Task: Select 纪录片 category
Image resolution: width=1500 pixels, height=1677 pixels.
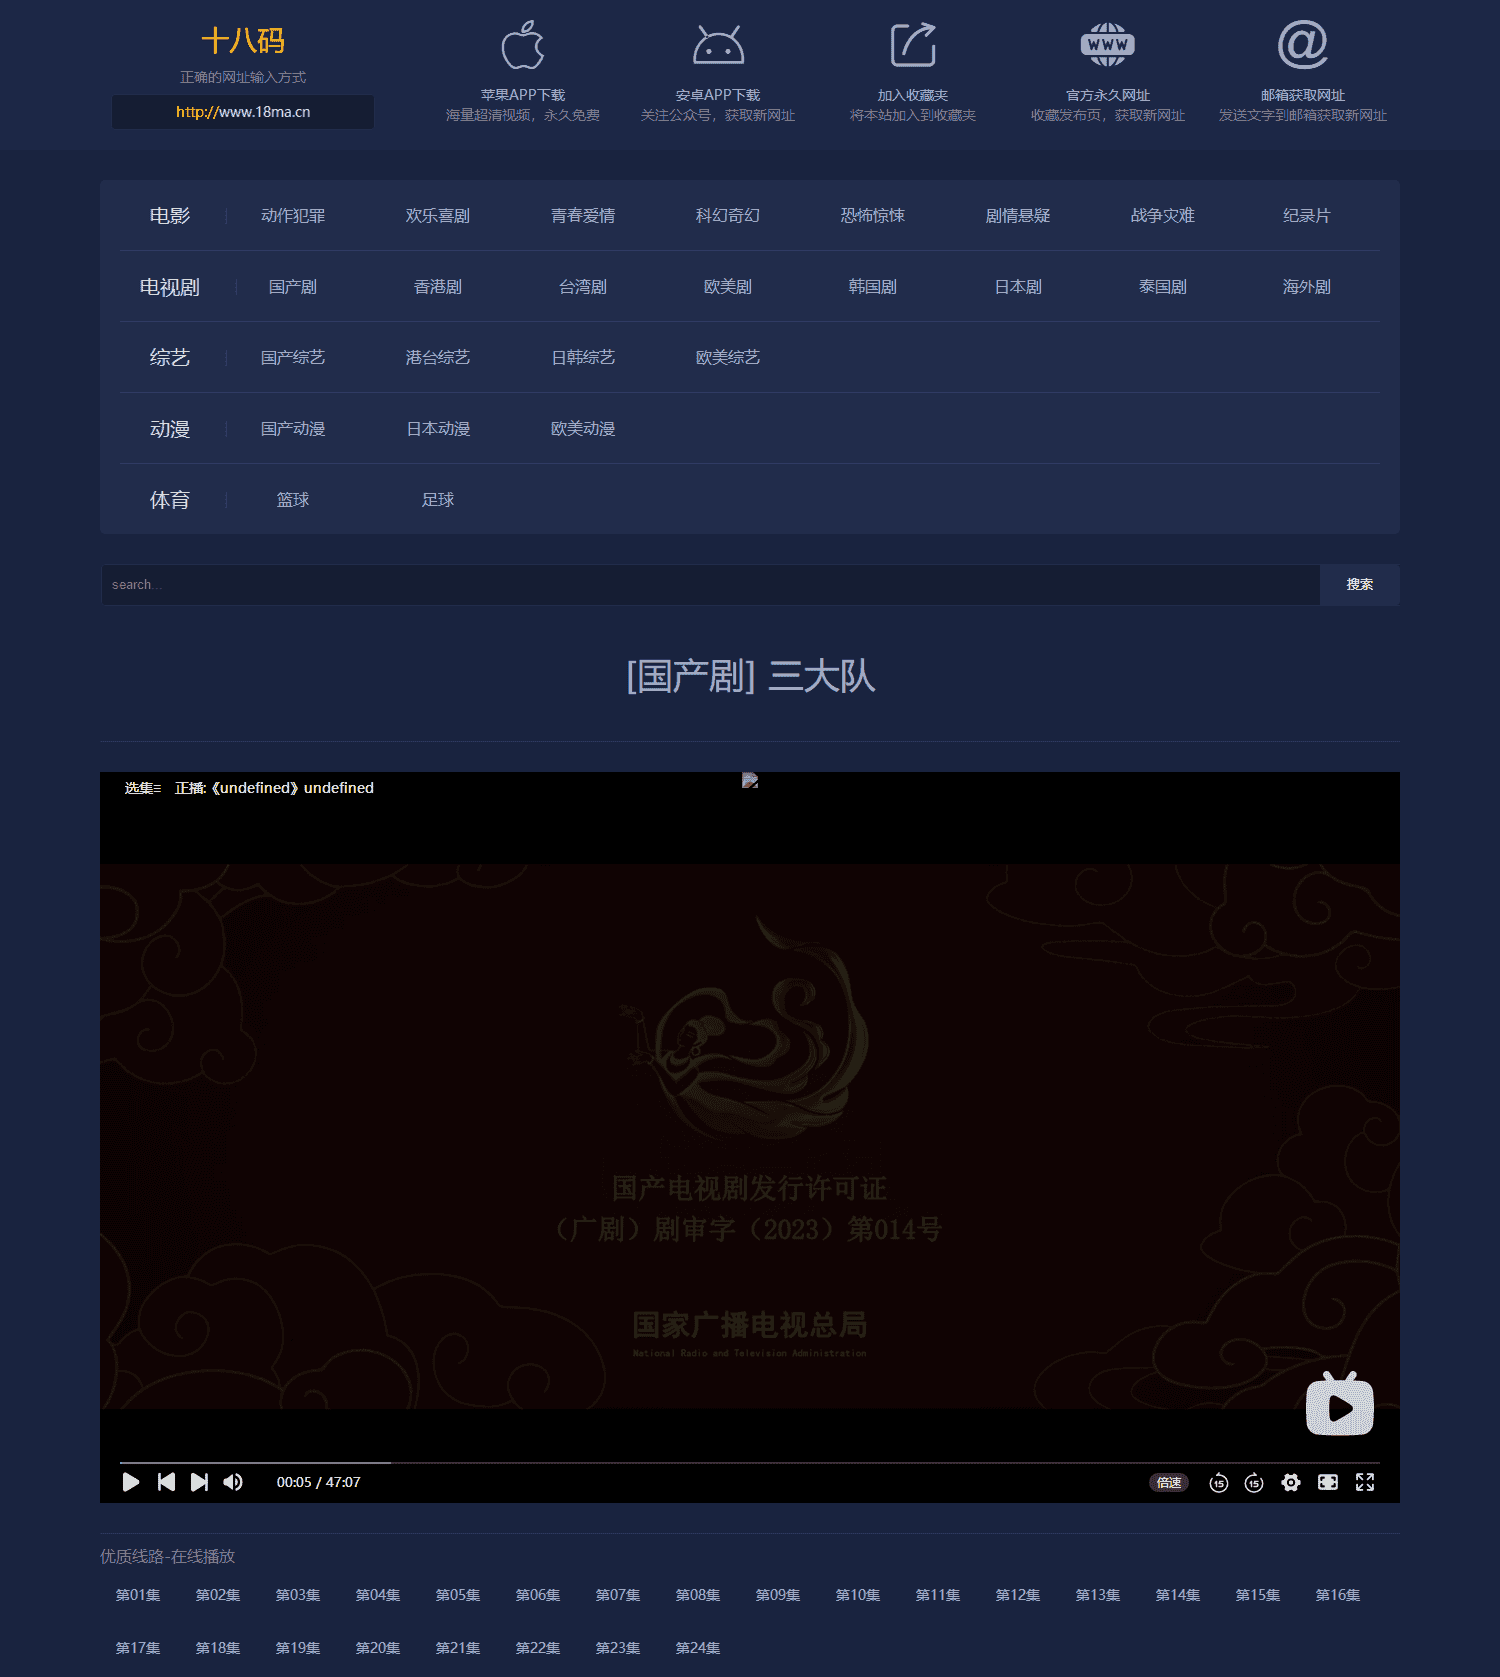Action: point(1307,216)
